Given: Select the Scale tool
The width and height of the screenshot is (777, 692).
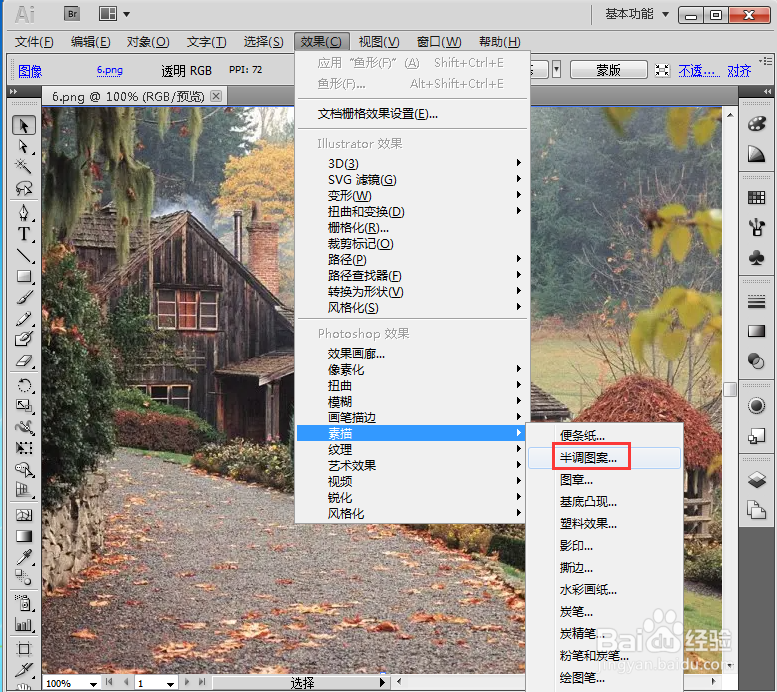Looking at the screenshot, I should (23, 406).
